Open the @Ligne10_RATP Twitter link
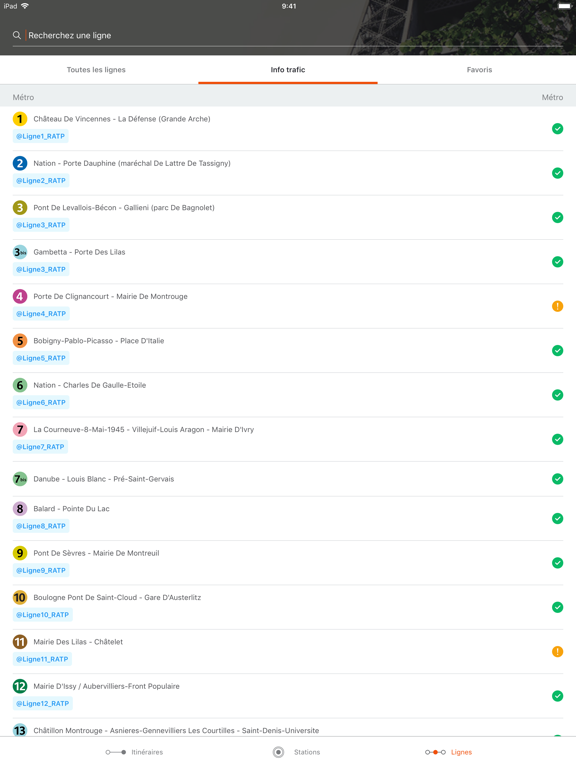The width and height of the screenshot is (576, 768). (43, 615)
